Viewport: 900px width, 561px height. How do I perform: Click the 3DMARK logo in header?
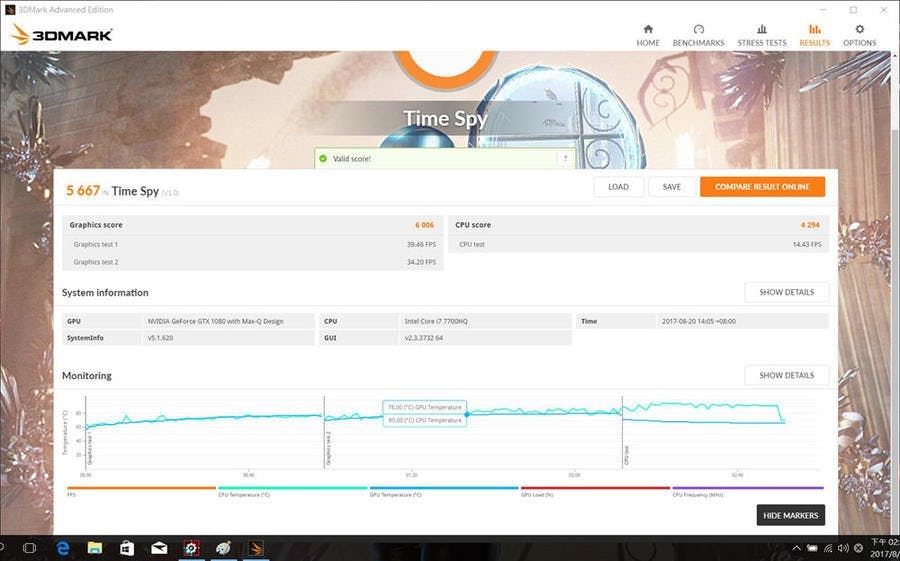[x=61, y=34]
